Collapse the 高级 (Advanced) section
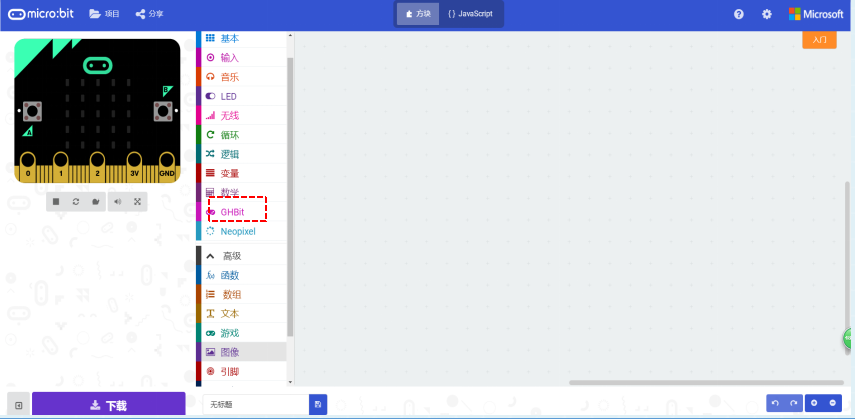 (x=241, y=256)
